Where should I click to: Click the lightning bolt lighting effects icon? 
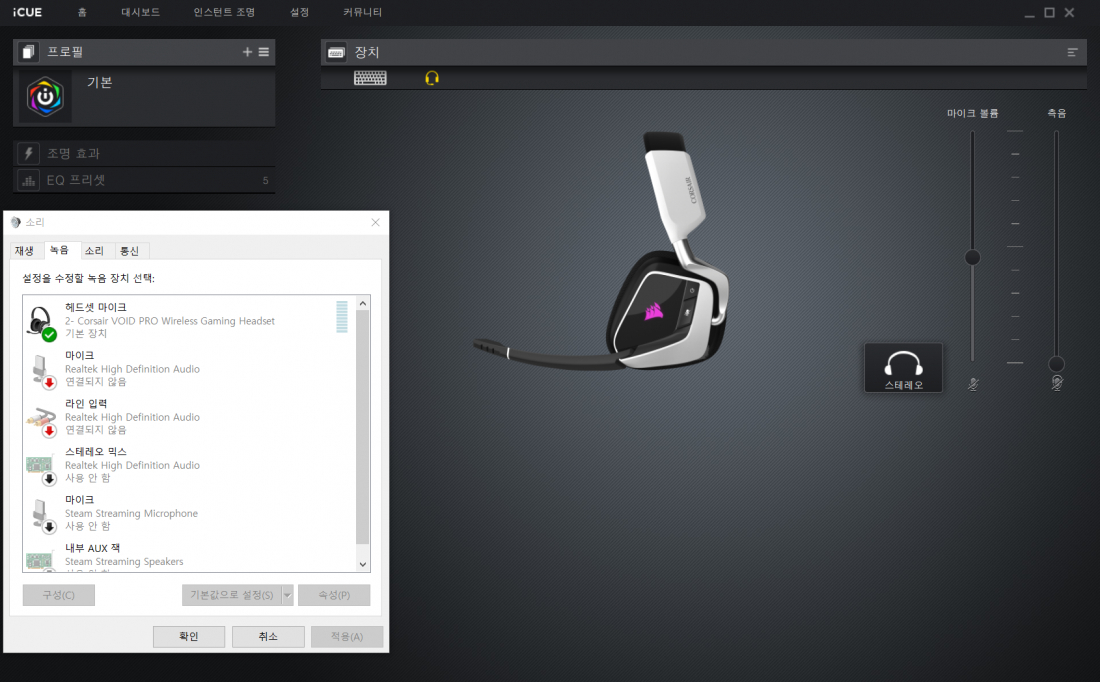[x=28, y=154]
